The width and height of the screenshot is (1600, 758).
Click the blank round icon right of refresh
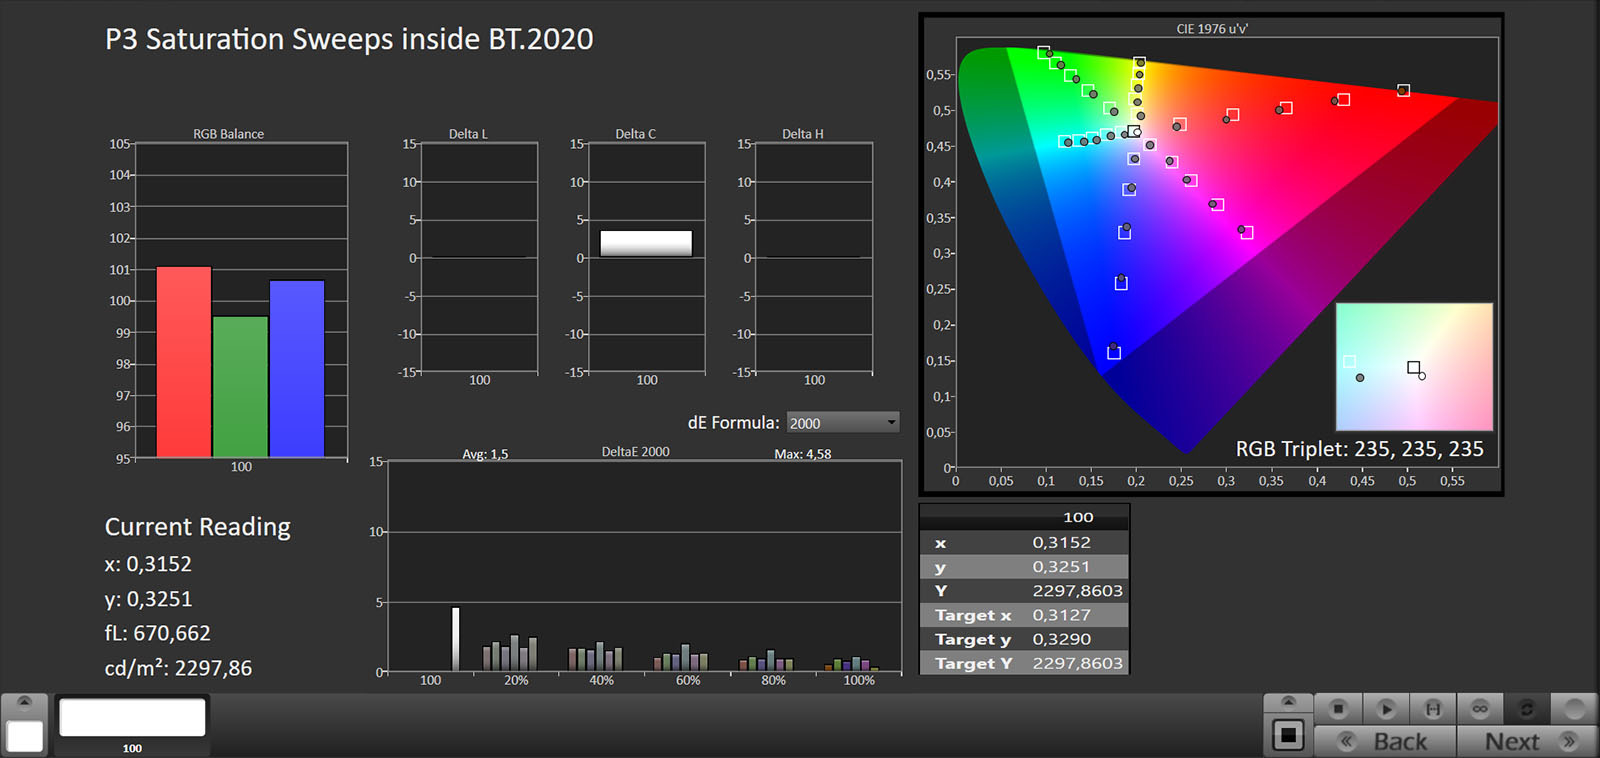(x=1574, y=709)
